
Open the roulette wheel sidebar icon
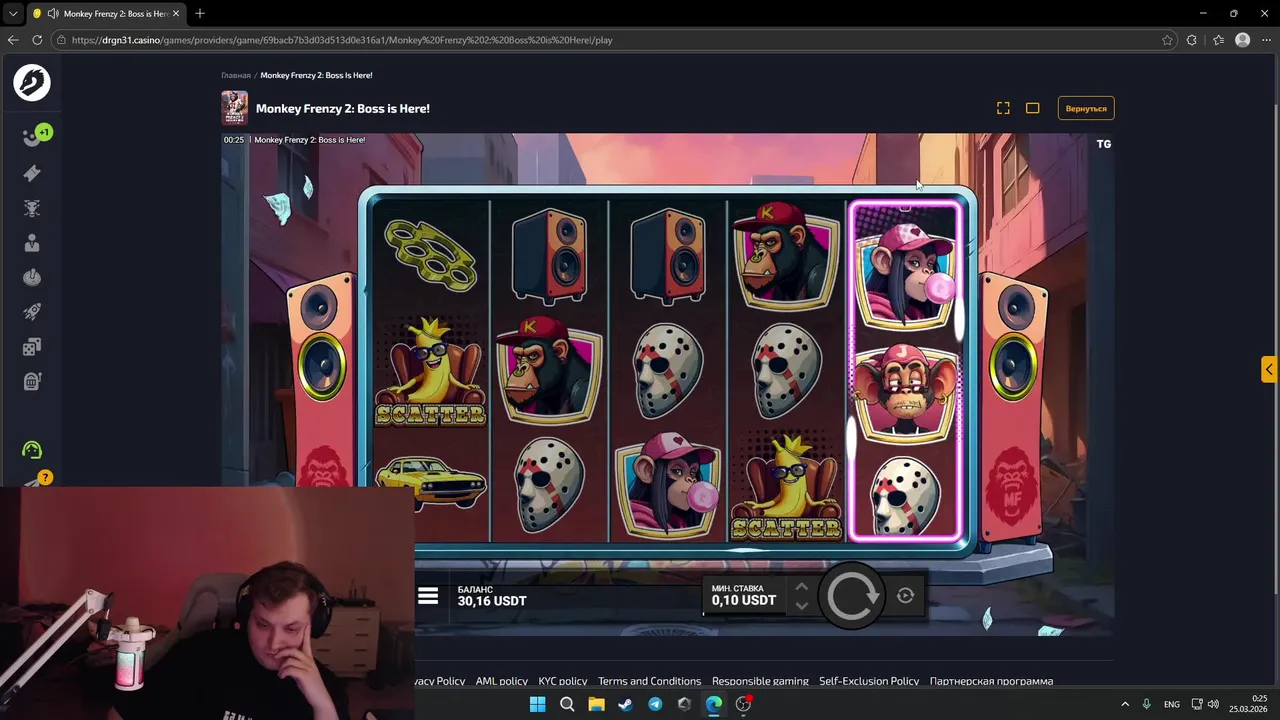32,277
